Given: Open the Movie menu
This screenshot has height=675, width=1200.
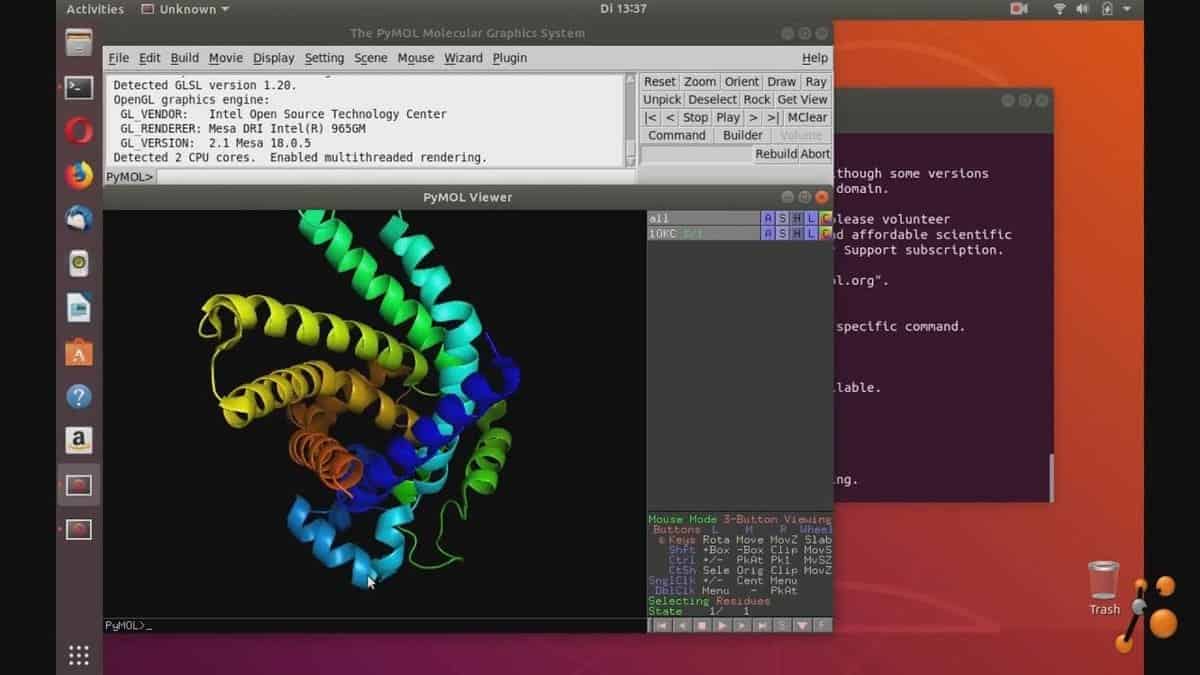Looking at the screenshot, I should 226,58.
